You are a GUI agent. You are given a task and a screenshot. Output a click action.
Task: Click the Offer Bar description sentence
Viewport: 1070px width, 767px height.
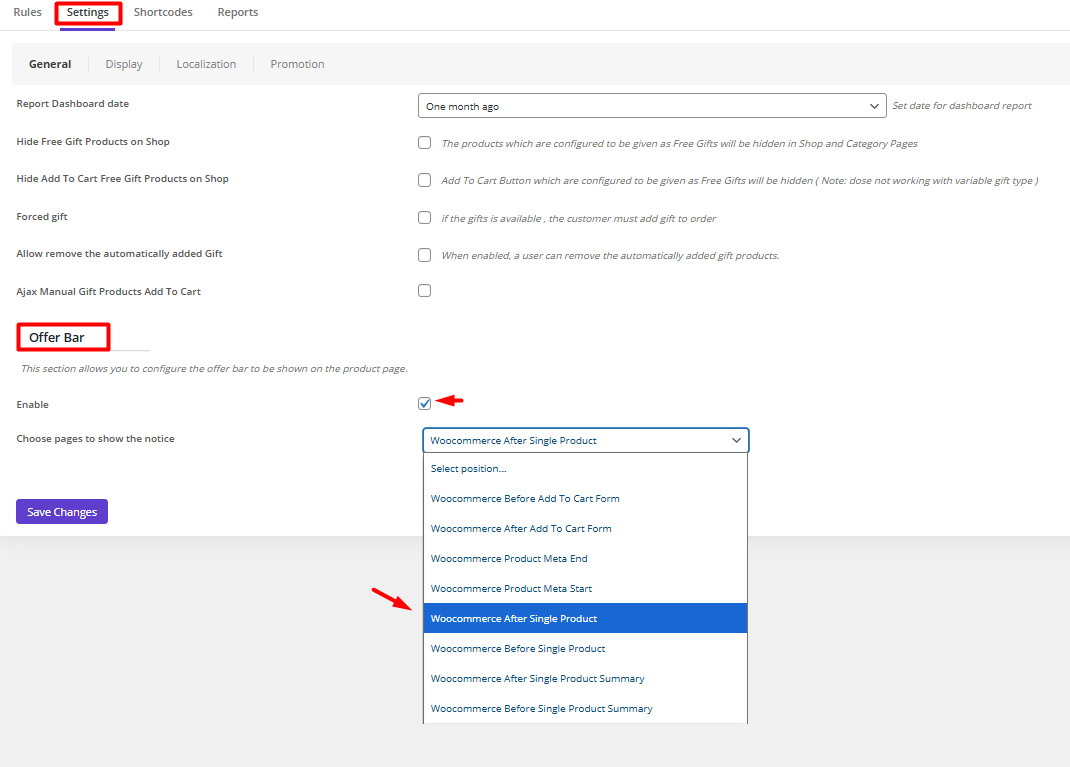214,368
